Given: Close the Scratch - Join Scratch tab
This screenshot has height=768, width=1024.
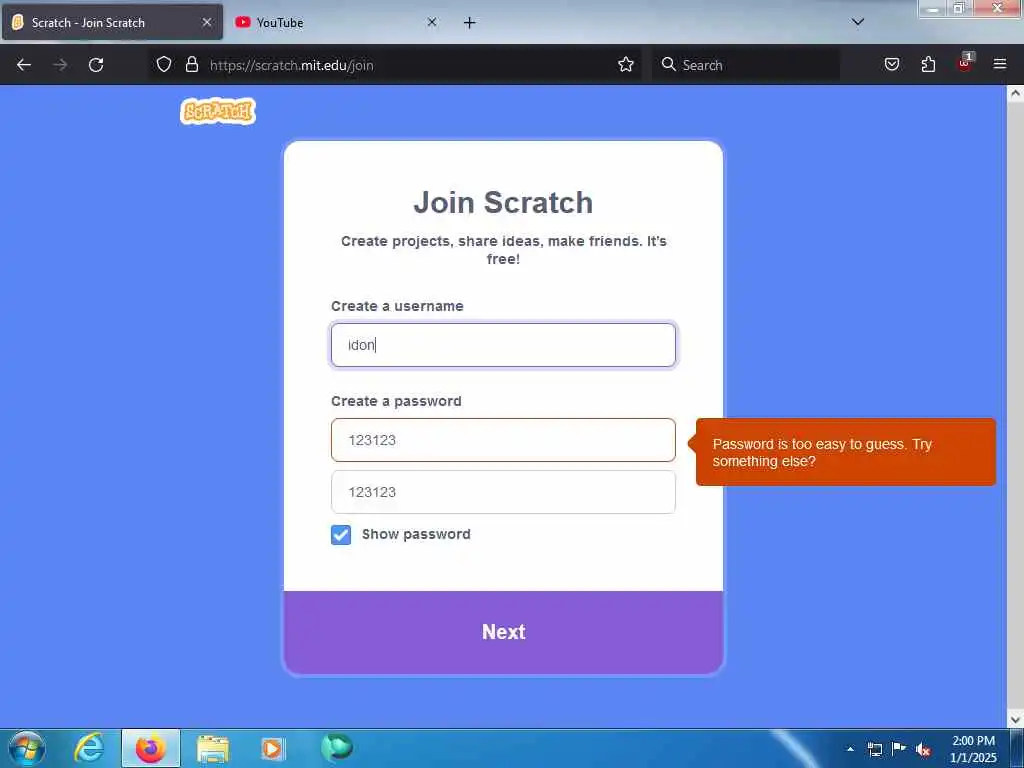Looking at the screenshot, I should pos(207,22).
